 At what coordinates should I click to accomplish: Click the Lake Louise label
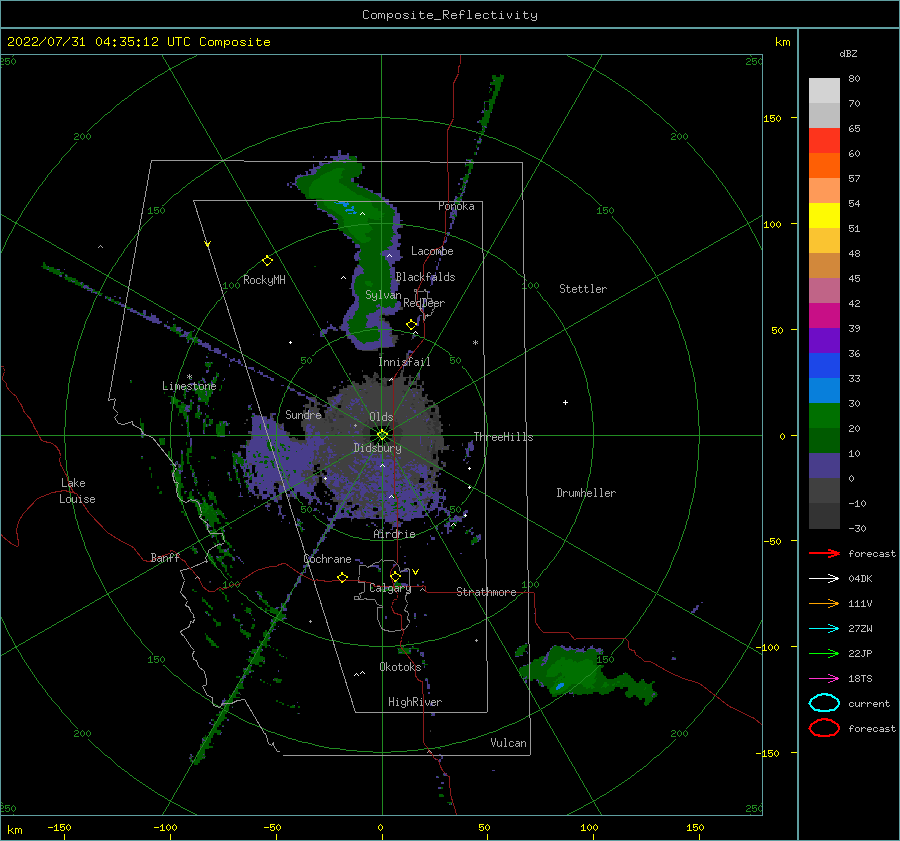[77, 491]
